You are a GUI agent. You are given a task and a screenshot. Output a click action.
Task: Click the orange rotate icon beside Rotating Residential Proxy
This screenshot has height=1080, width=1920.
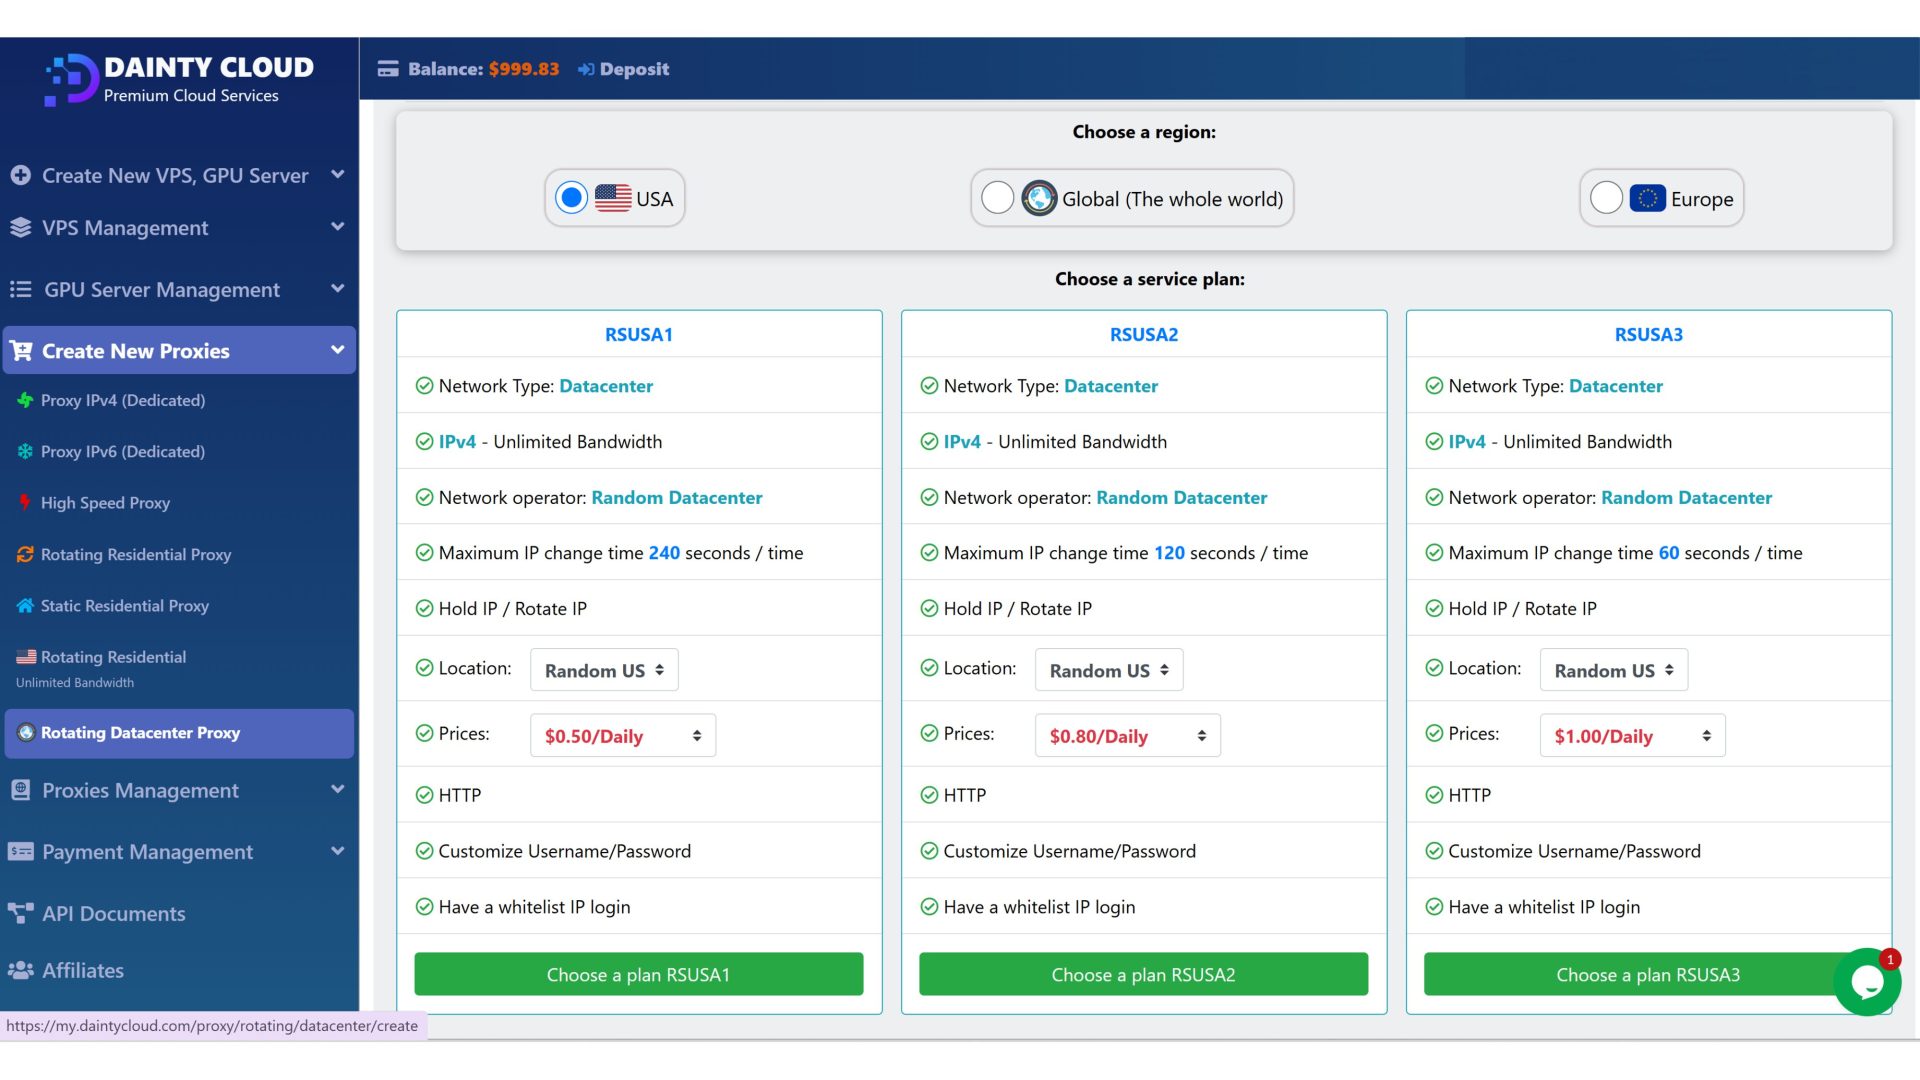pos(25,554)
